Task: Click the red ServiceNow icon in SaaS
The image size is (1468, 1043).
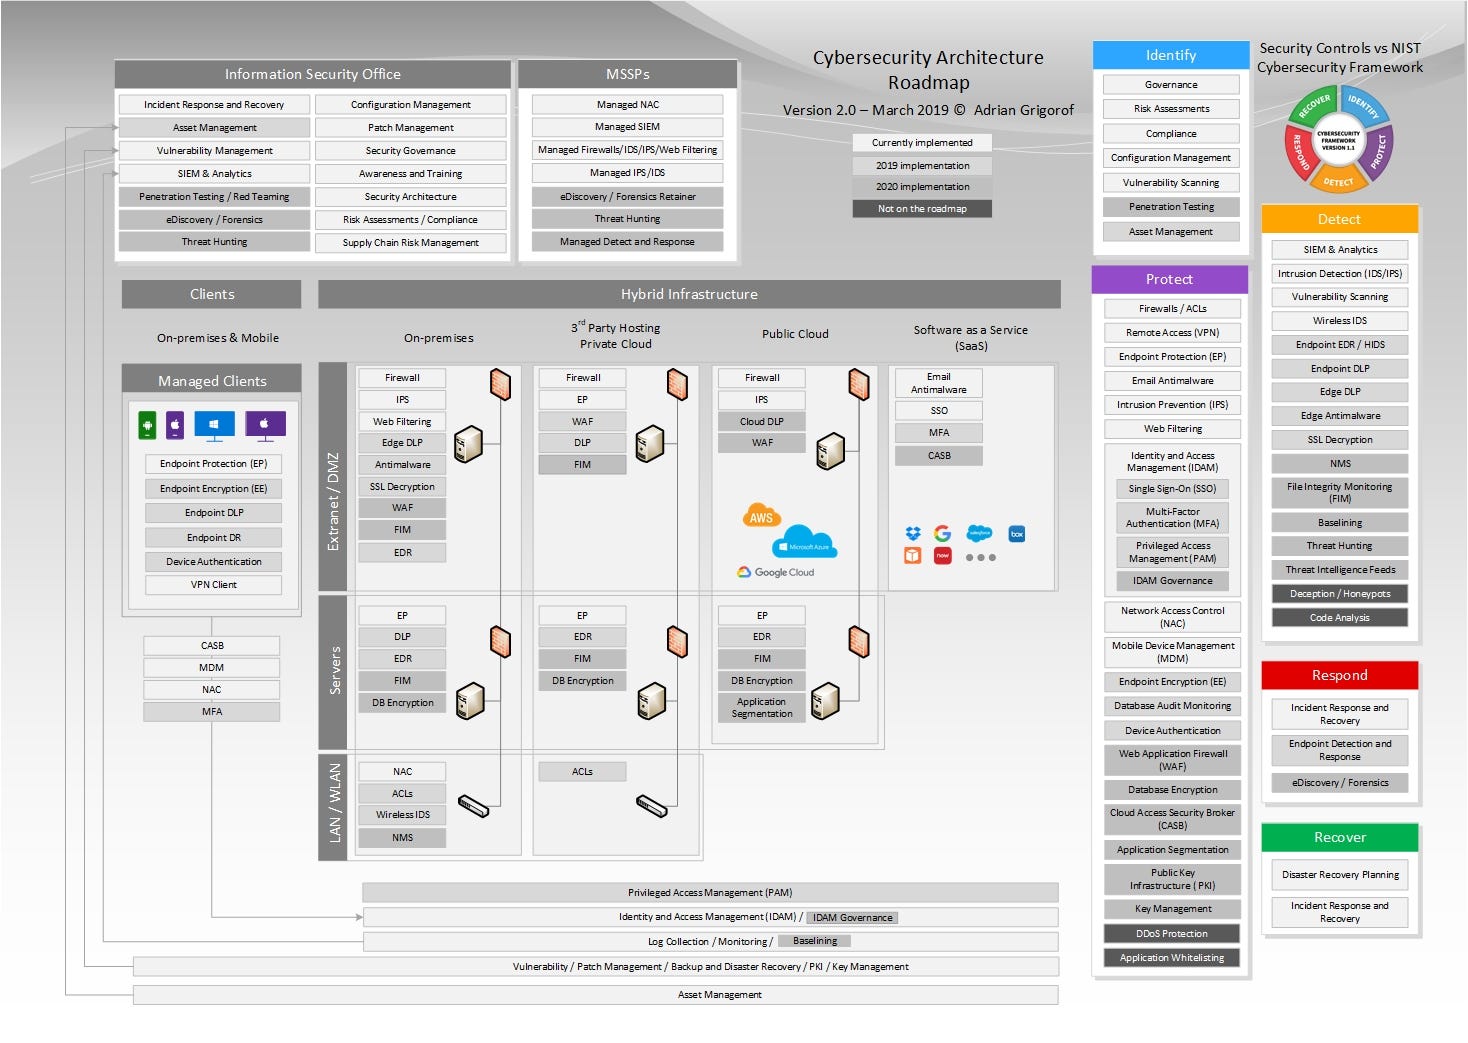Action: point(942,556)
